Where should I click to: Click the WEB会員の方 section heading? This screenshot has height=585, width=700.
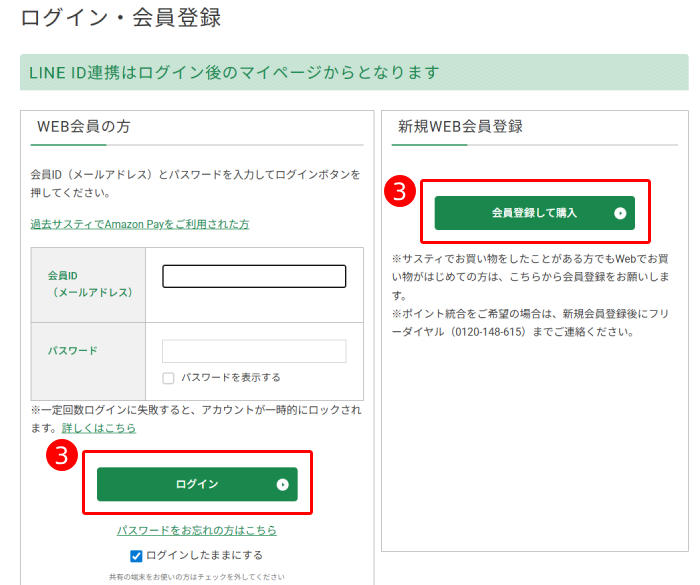point(83,126)
